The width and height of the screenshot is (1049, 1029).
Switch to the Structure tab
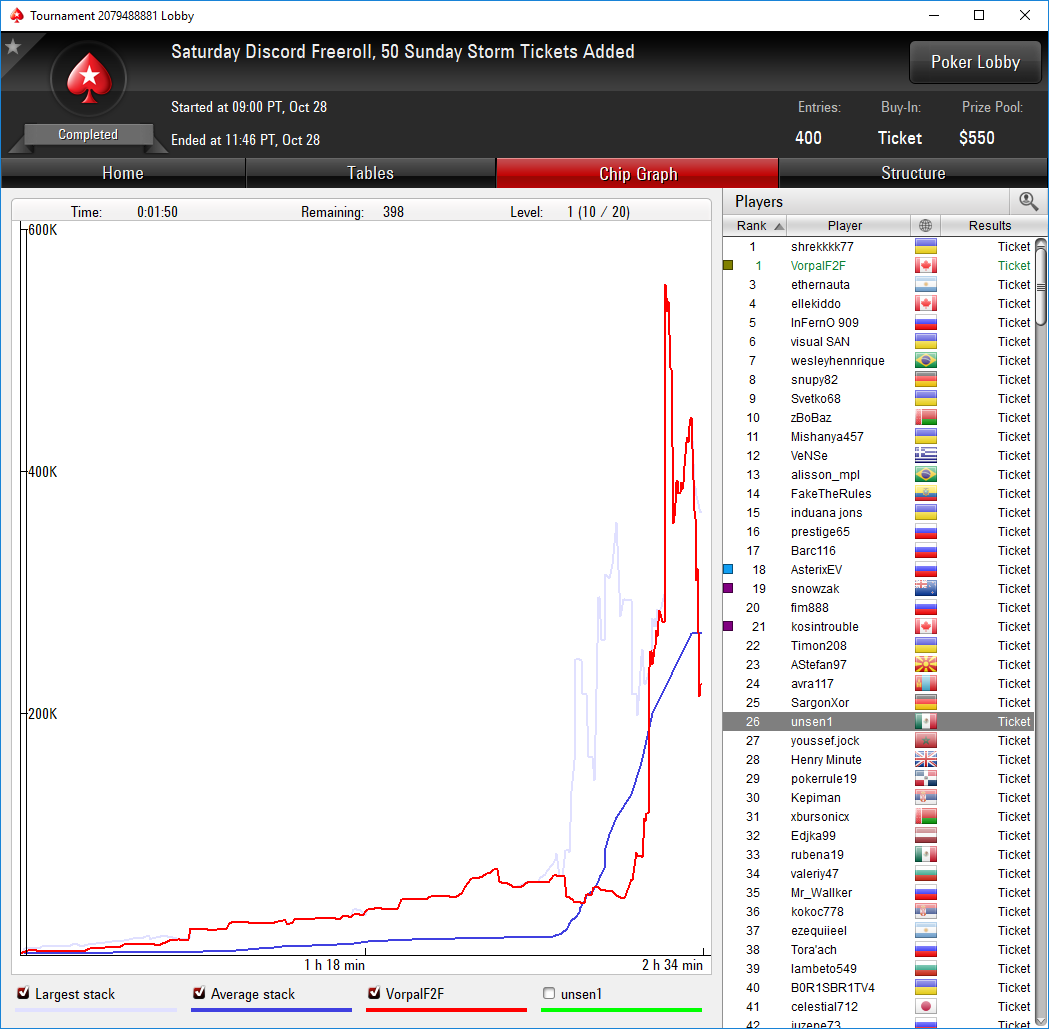(x=913, y=173)
